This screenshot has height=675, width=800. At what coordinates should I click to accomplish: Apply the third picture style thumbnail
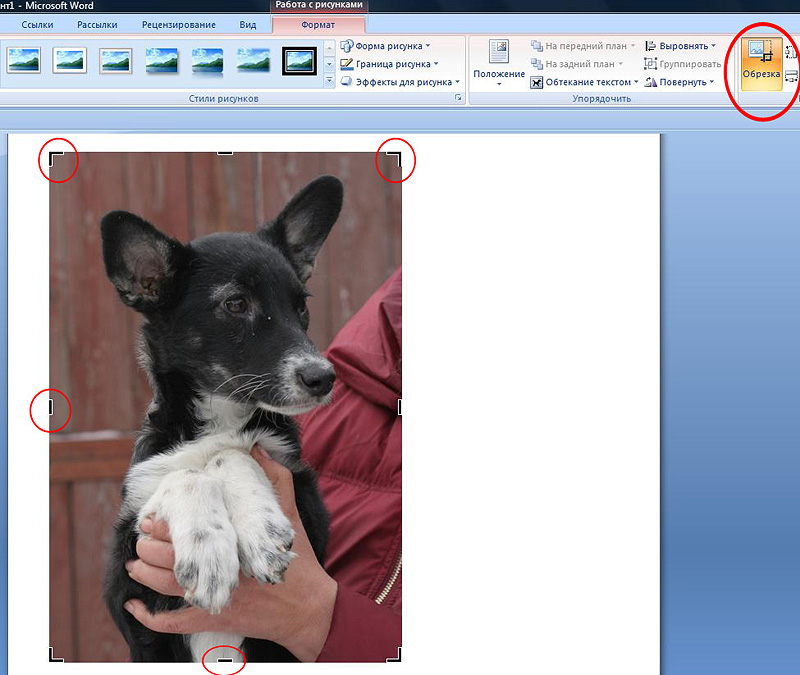pyautogui.click(x=115, y=60)
